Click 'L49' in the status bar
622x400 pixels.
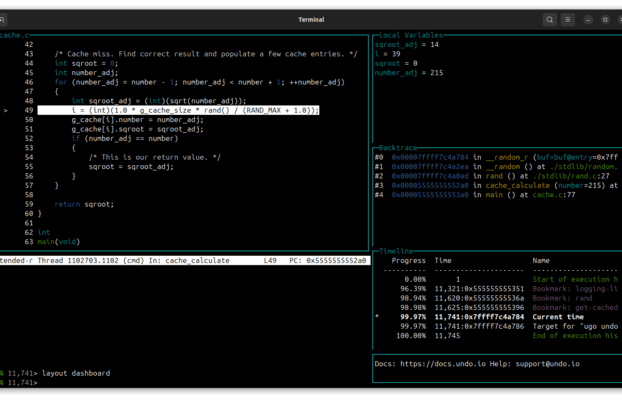(x=270, y=261)
